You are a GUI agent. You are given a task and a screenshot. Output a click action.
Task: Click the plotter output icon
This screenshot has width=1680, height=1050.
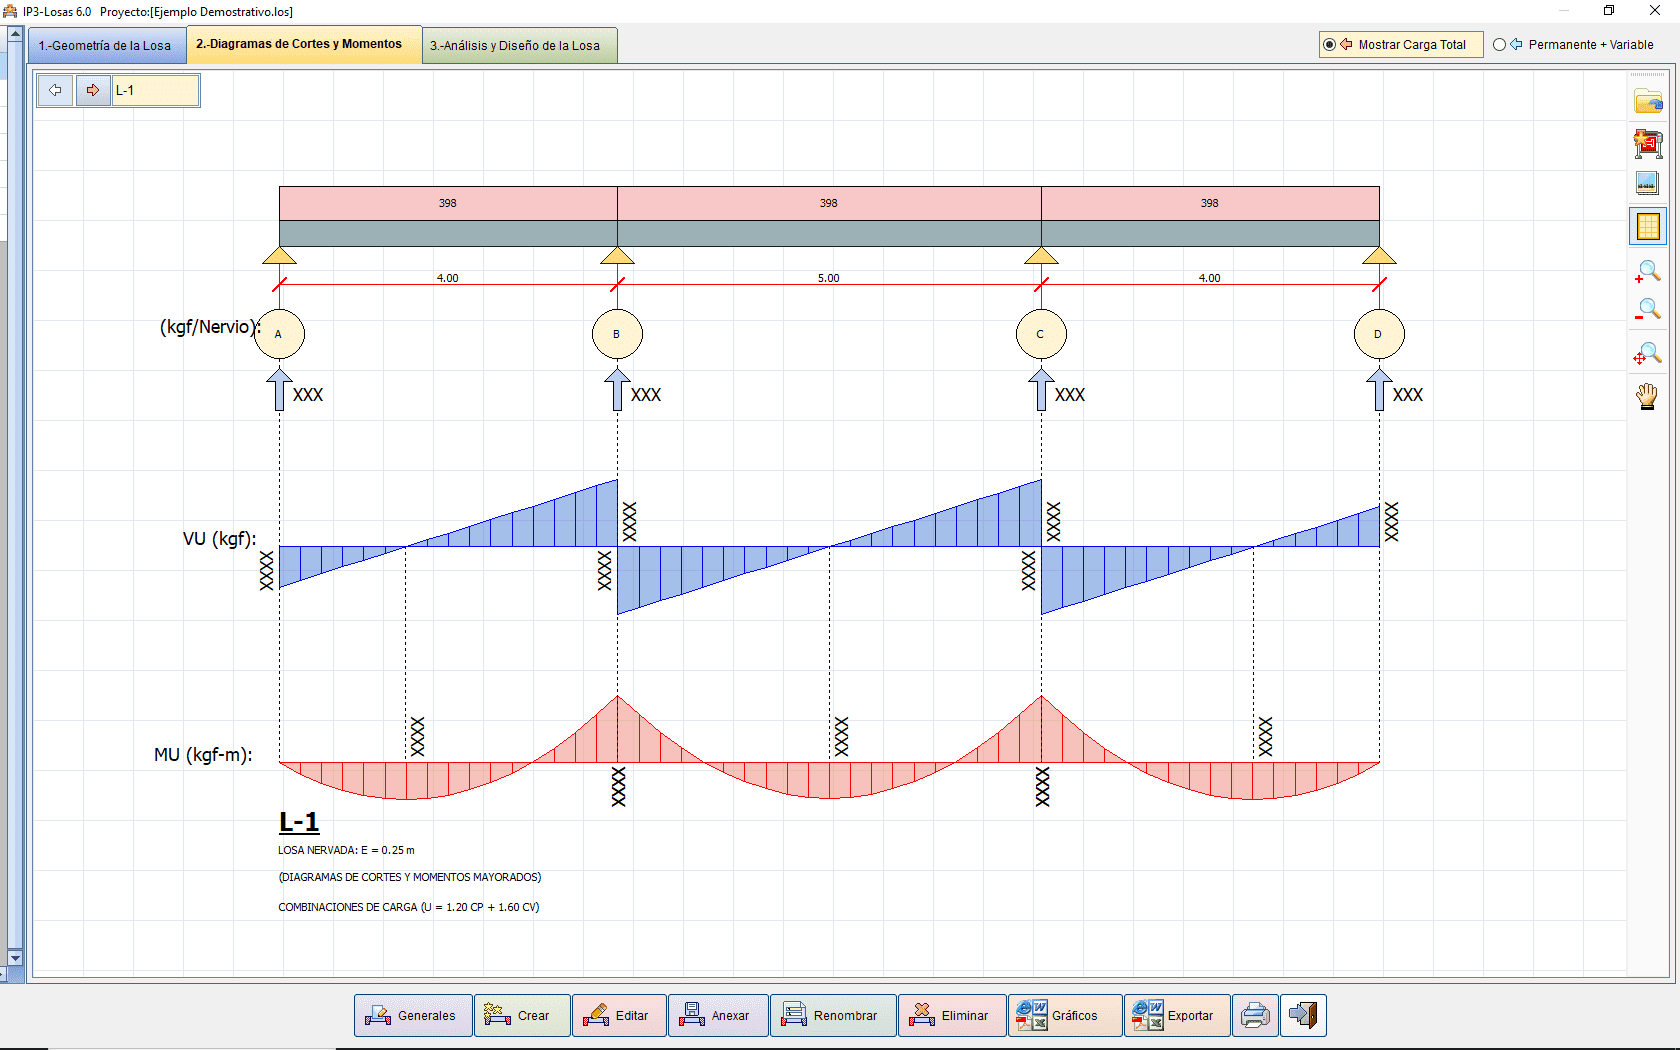coord(1649,143)
